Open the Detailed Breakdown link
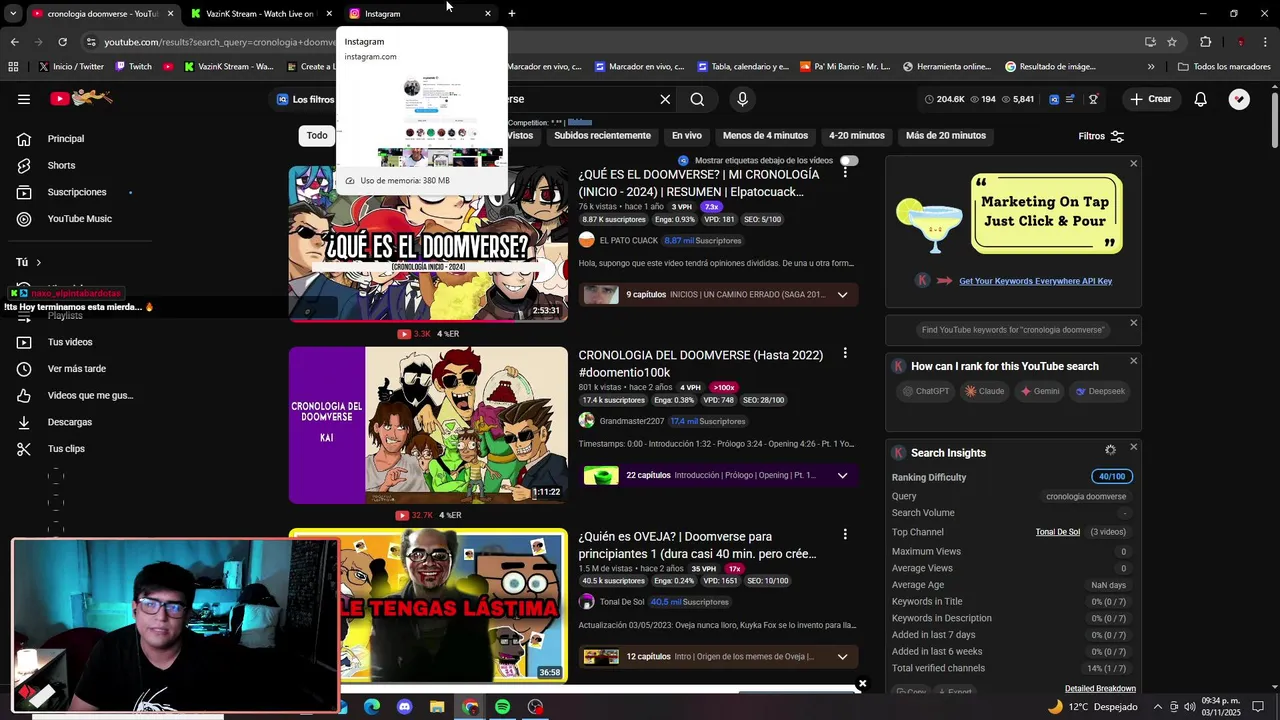The height and width of the screenshot is (720, 1280). (x=1100, y=688)
